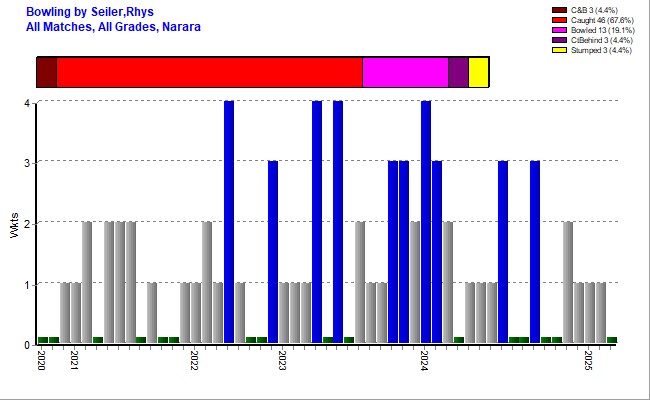Click the 'Bowling by Seiler,Rhys' chart title
The height and width of the screenshot is (400, 650).
coord(82,11)
